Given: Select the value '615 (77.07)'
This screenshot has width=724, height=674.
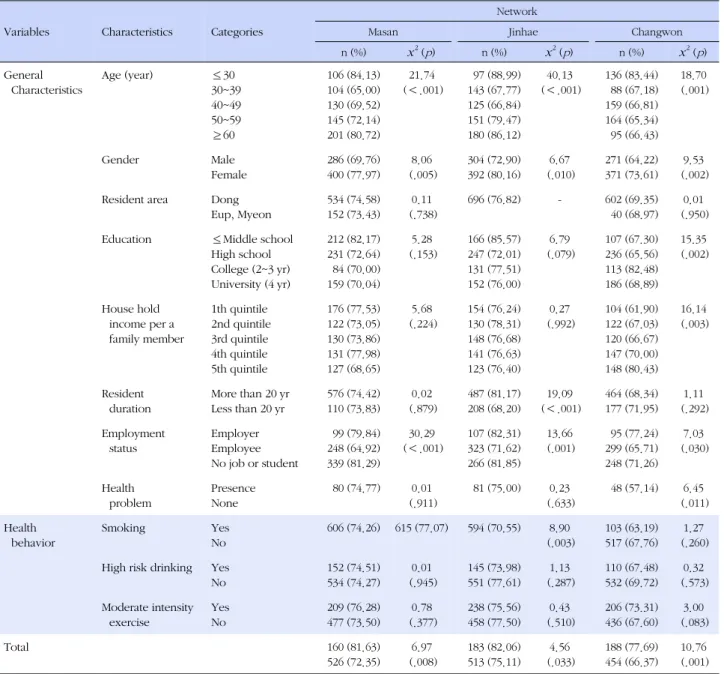Looking at the screenshot, I should click(421, 528).
